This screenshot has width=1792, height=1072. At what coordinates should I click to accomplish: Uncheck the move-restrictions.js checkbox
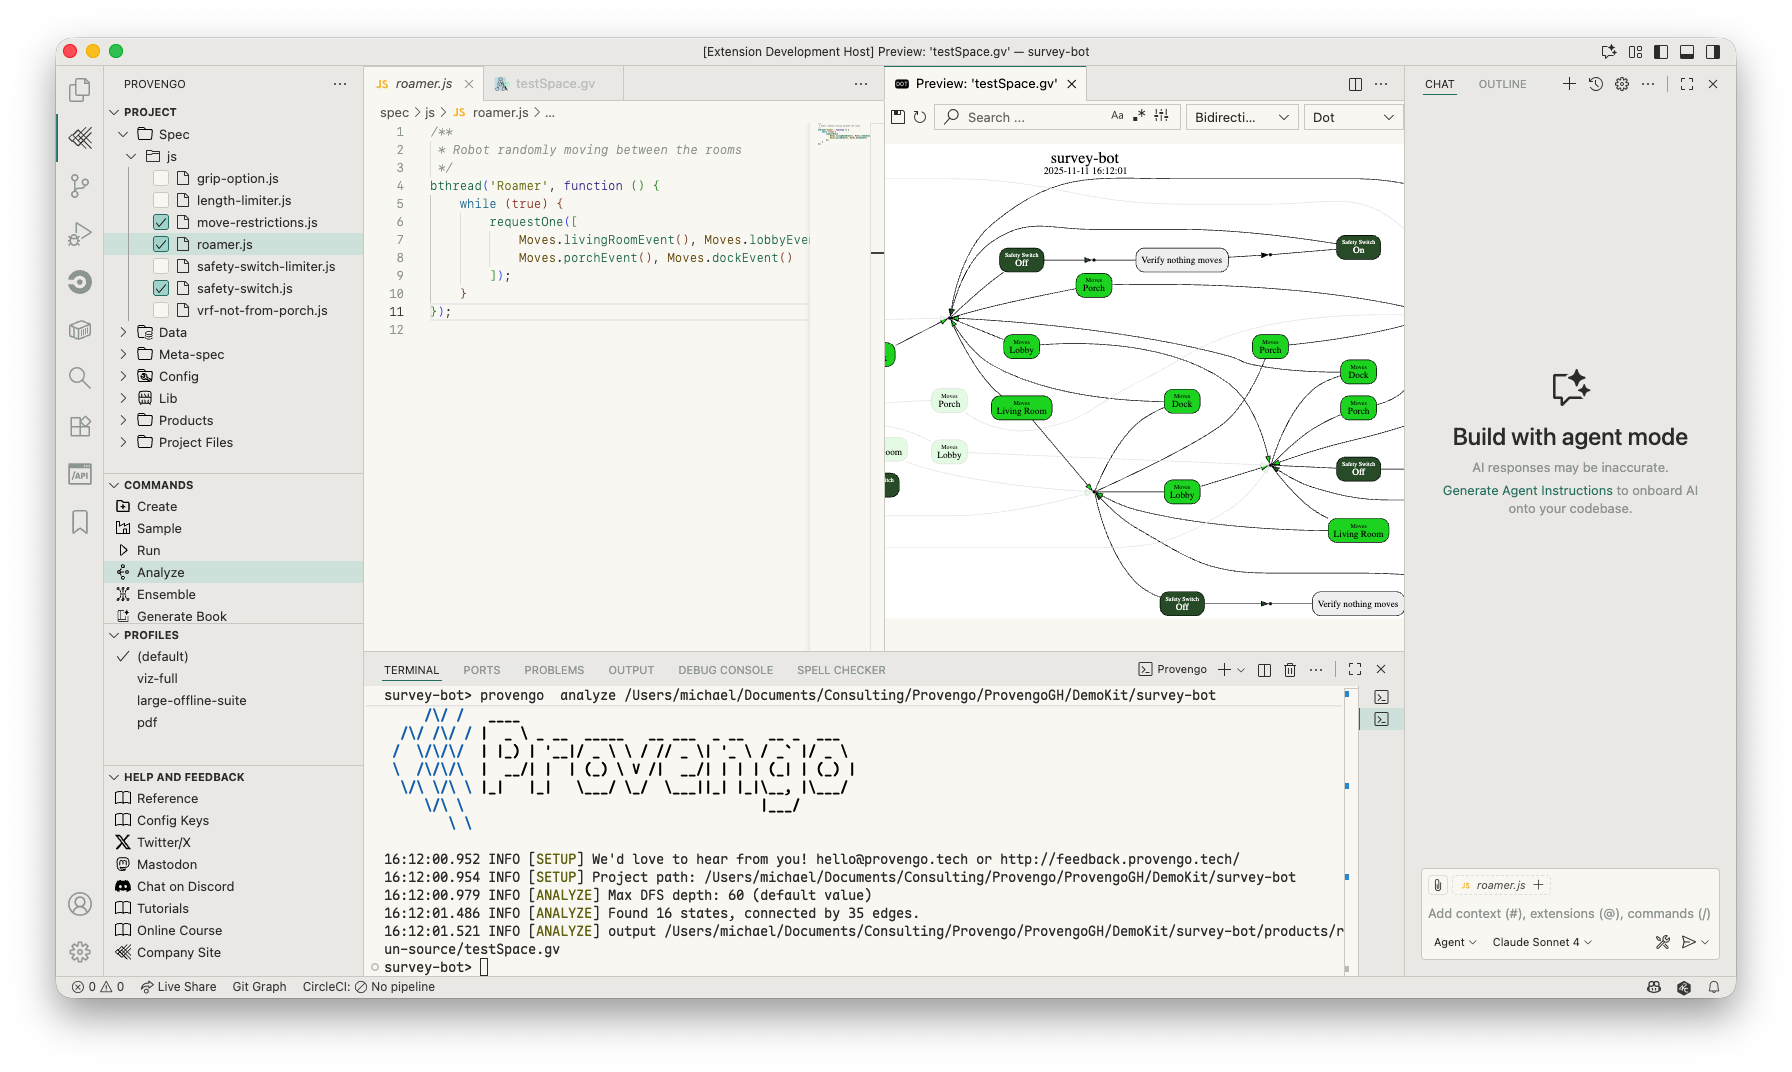(x=161, y=222)
